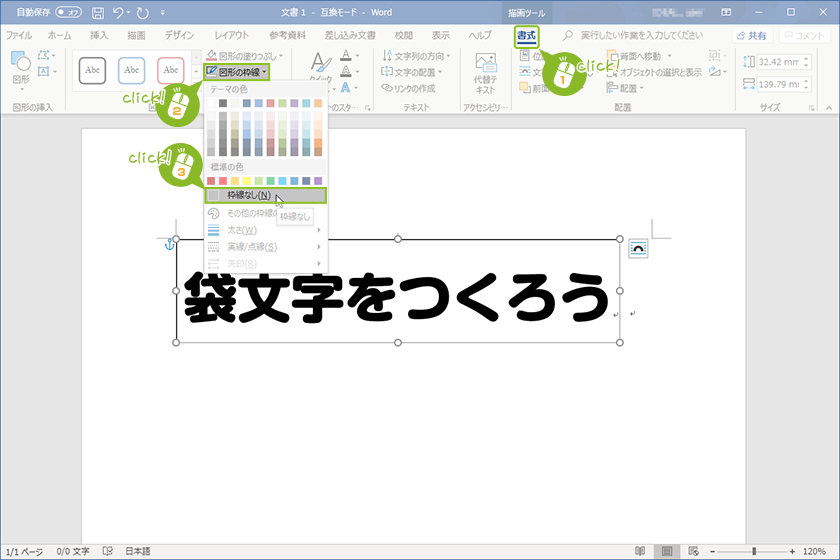Click the zoom in plus button
Screen dimensions: 840x560
(x=792, y=551)
